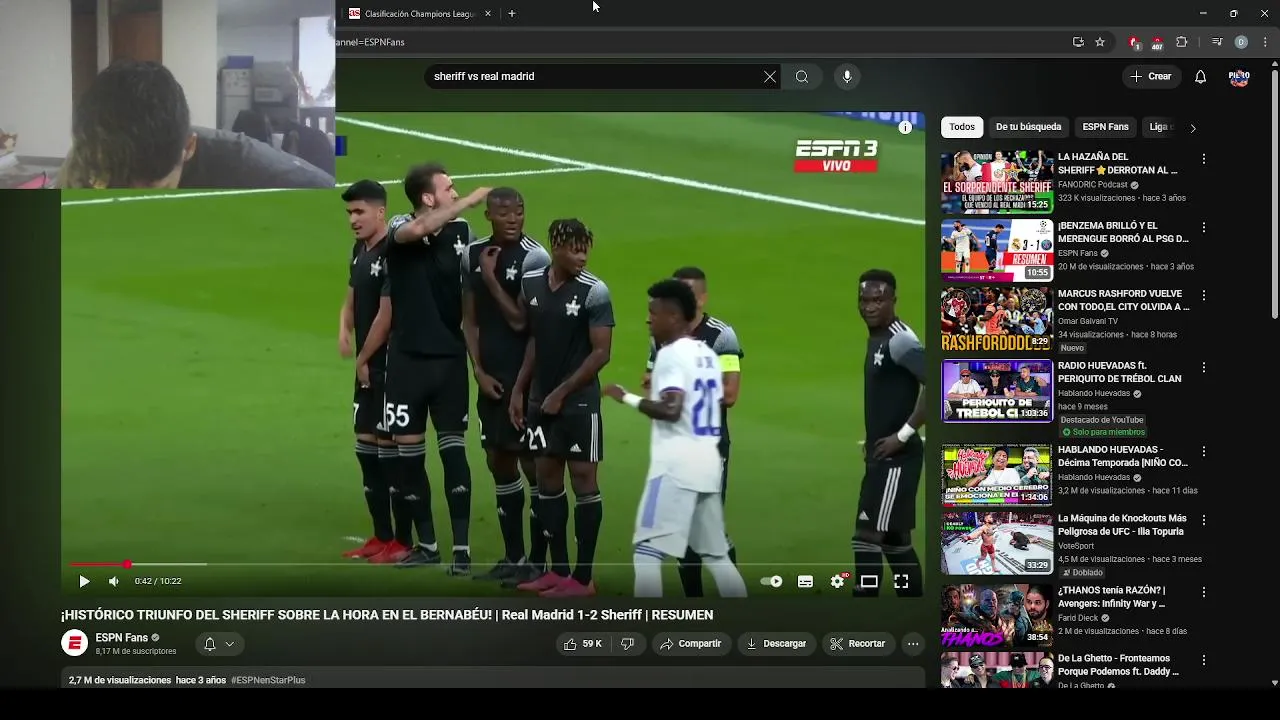Open a new browser tab

point(512,14)
